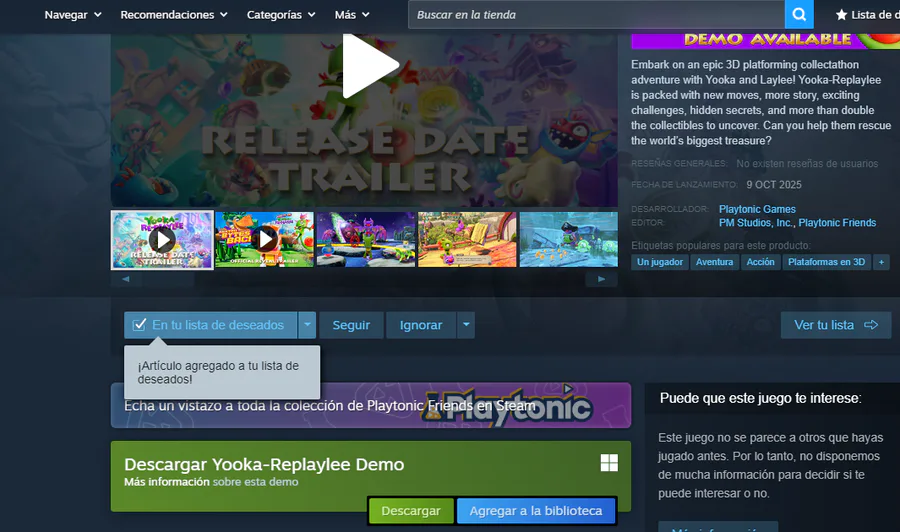Click the thumbnail strip scrollbar handle
The width and height of the screenshot is (900, 532).
coord(168,279)
